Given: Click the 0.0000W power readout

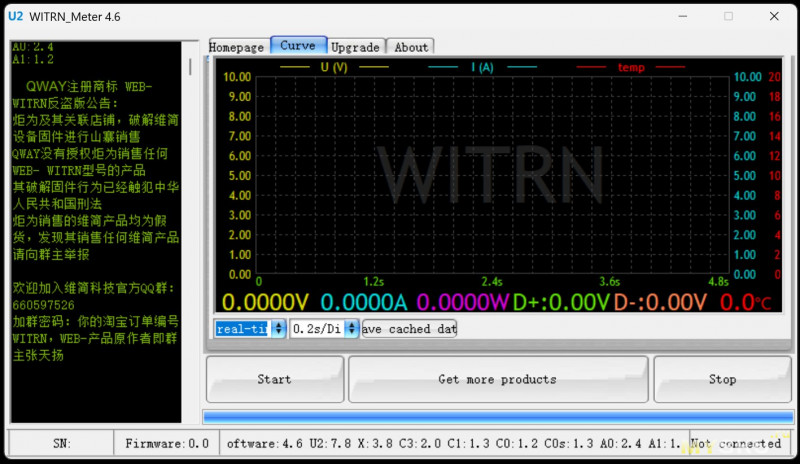Looking at the screenshot, I should 463,302.
